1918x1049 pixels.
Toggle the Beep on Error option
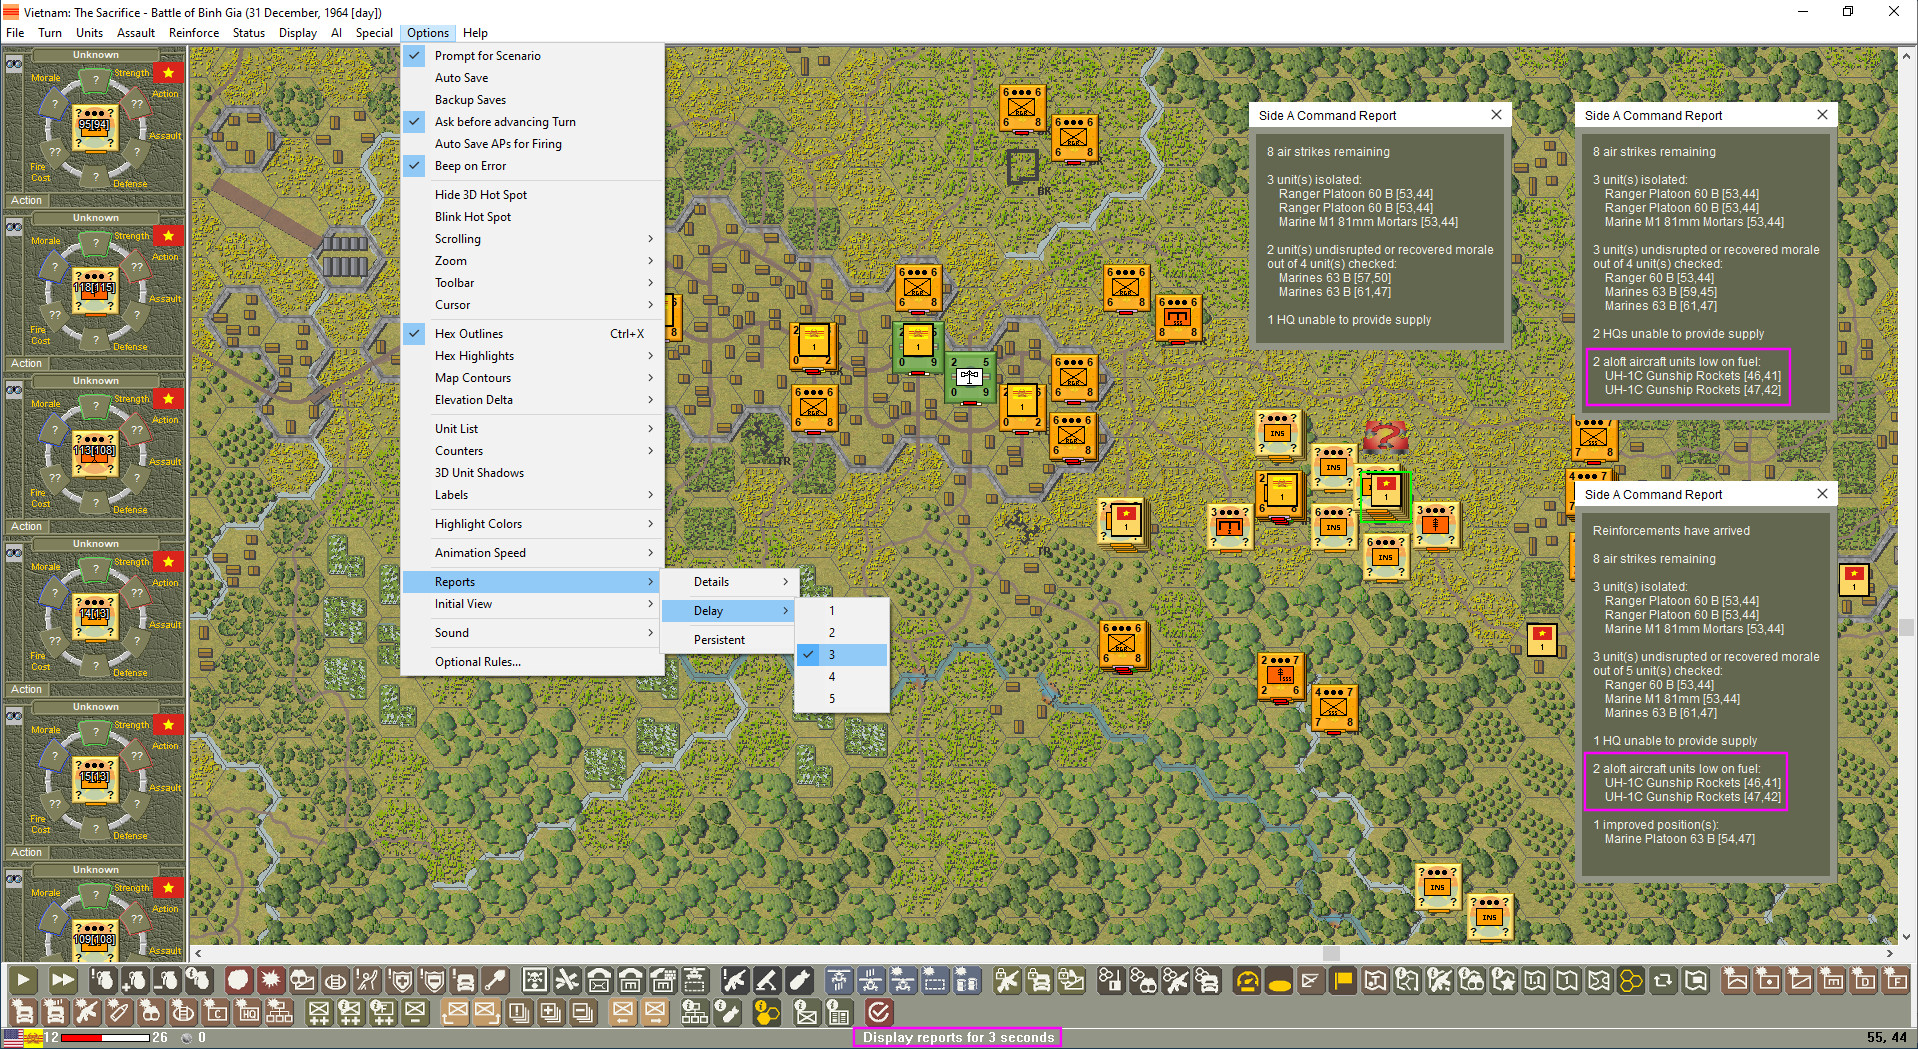[x=533, y=166]
